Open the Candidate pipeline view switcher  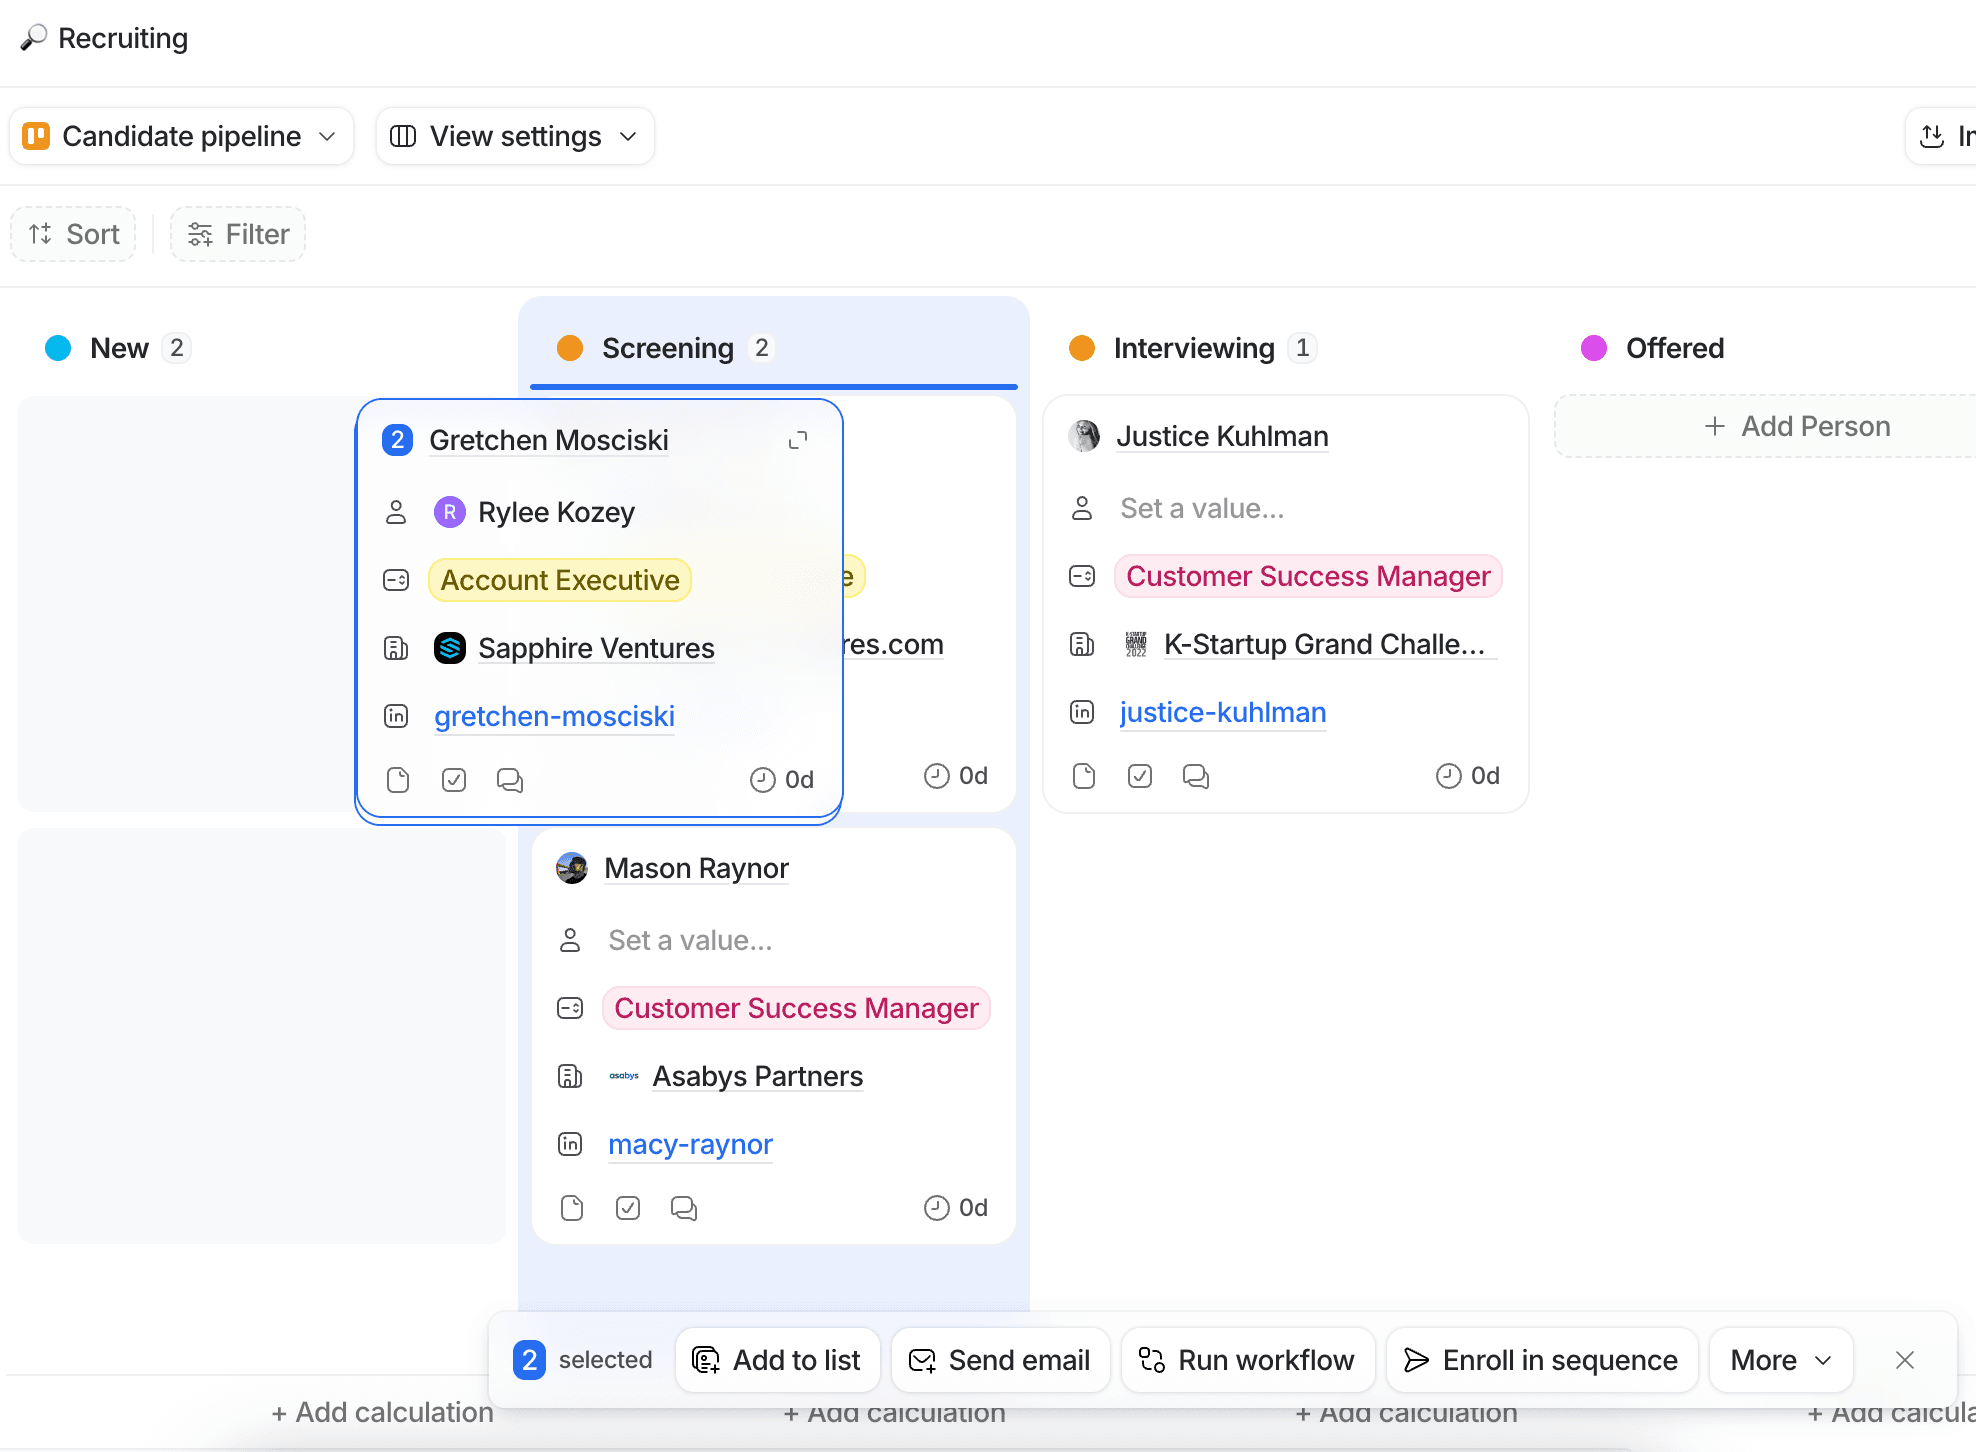pos(181,135)
